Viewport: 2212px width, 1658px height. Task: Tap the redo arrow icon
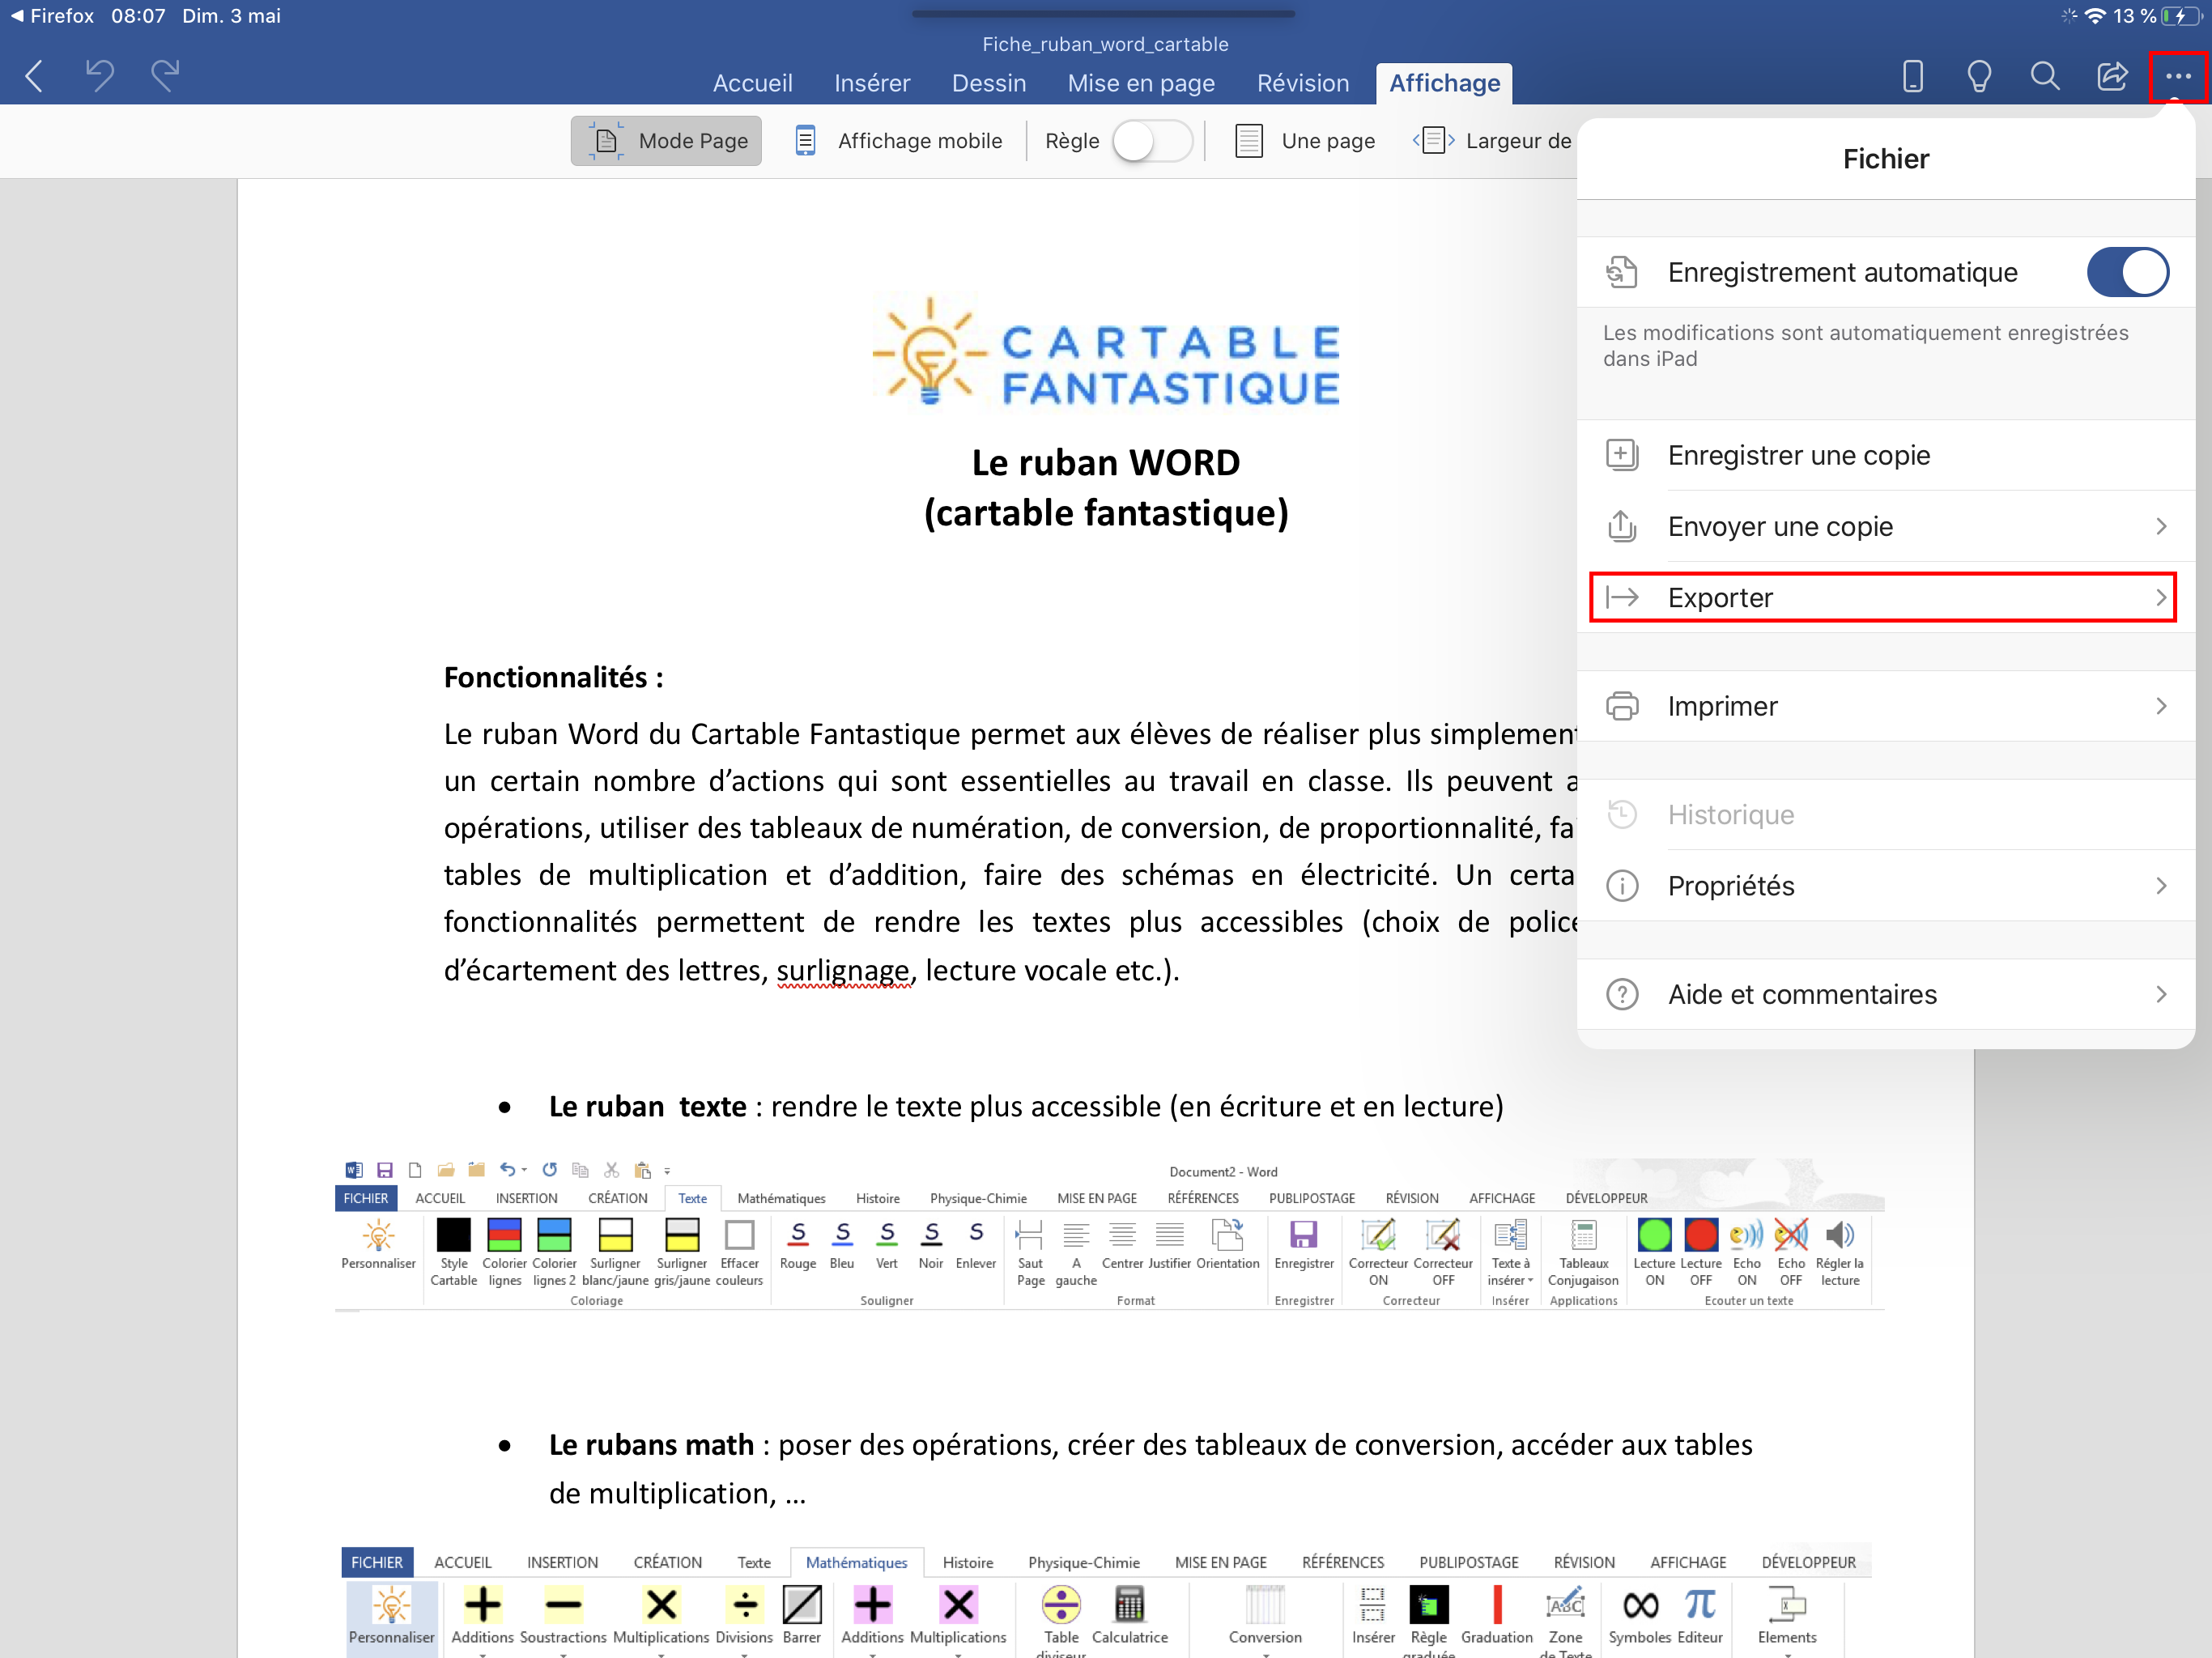[165, 75]
